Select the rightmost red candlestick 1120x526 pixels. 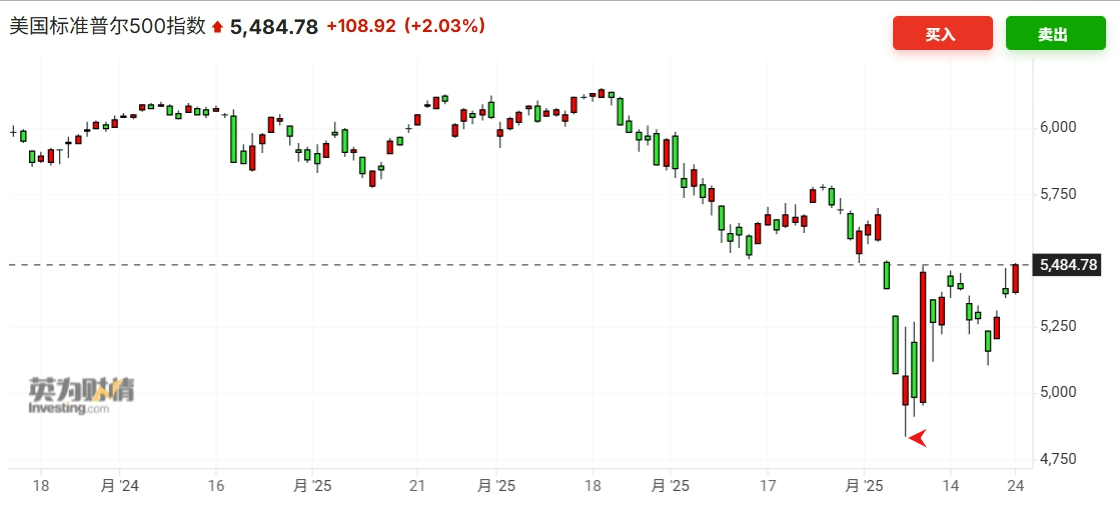(x=1015, y=278)
